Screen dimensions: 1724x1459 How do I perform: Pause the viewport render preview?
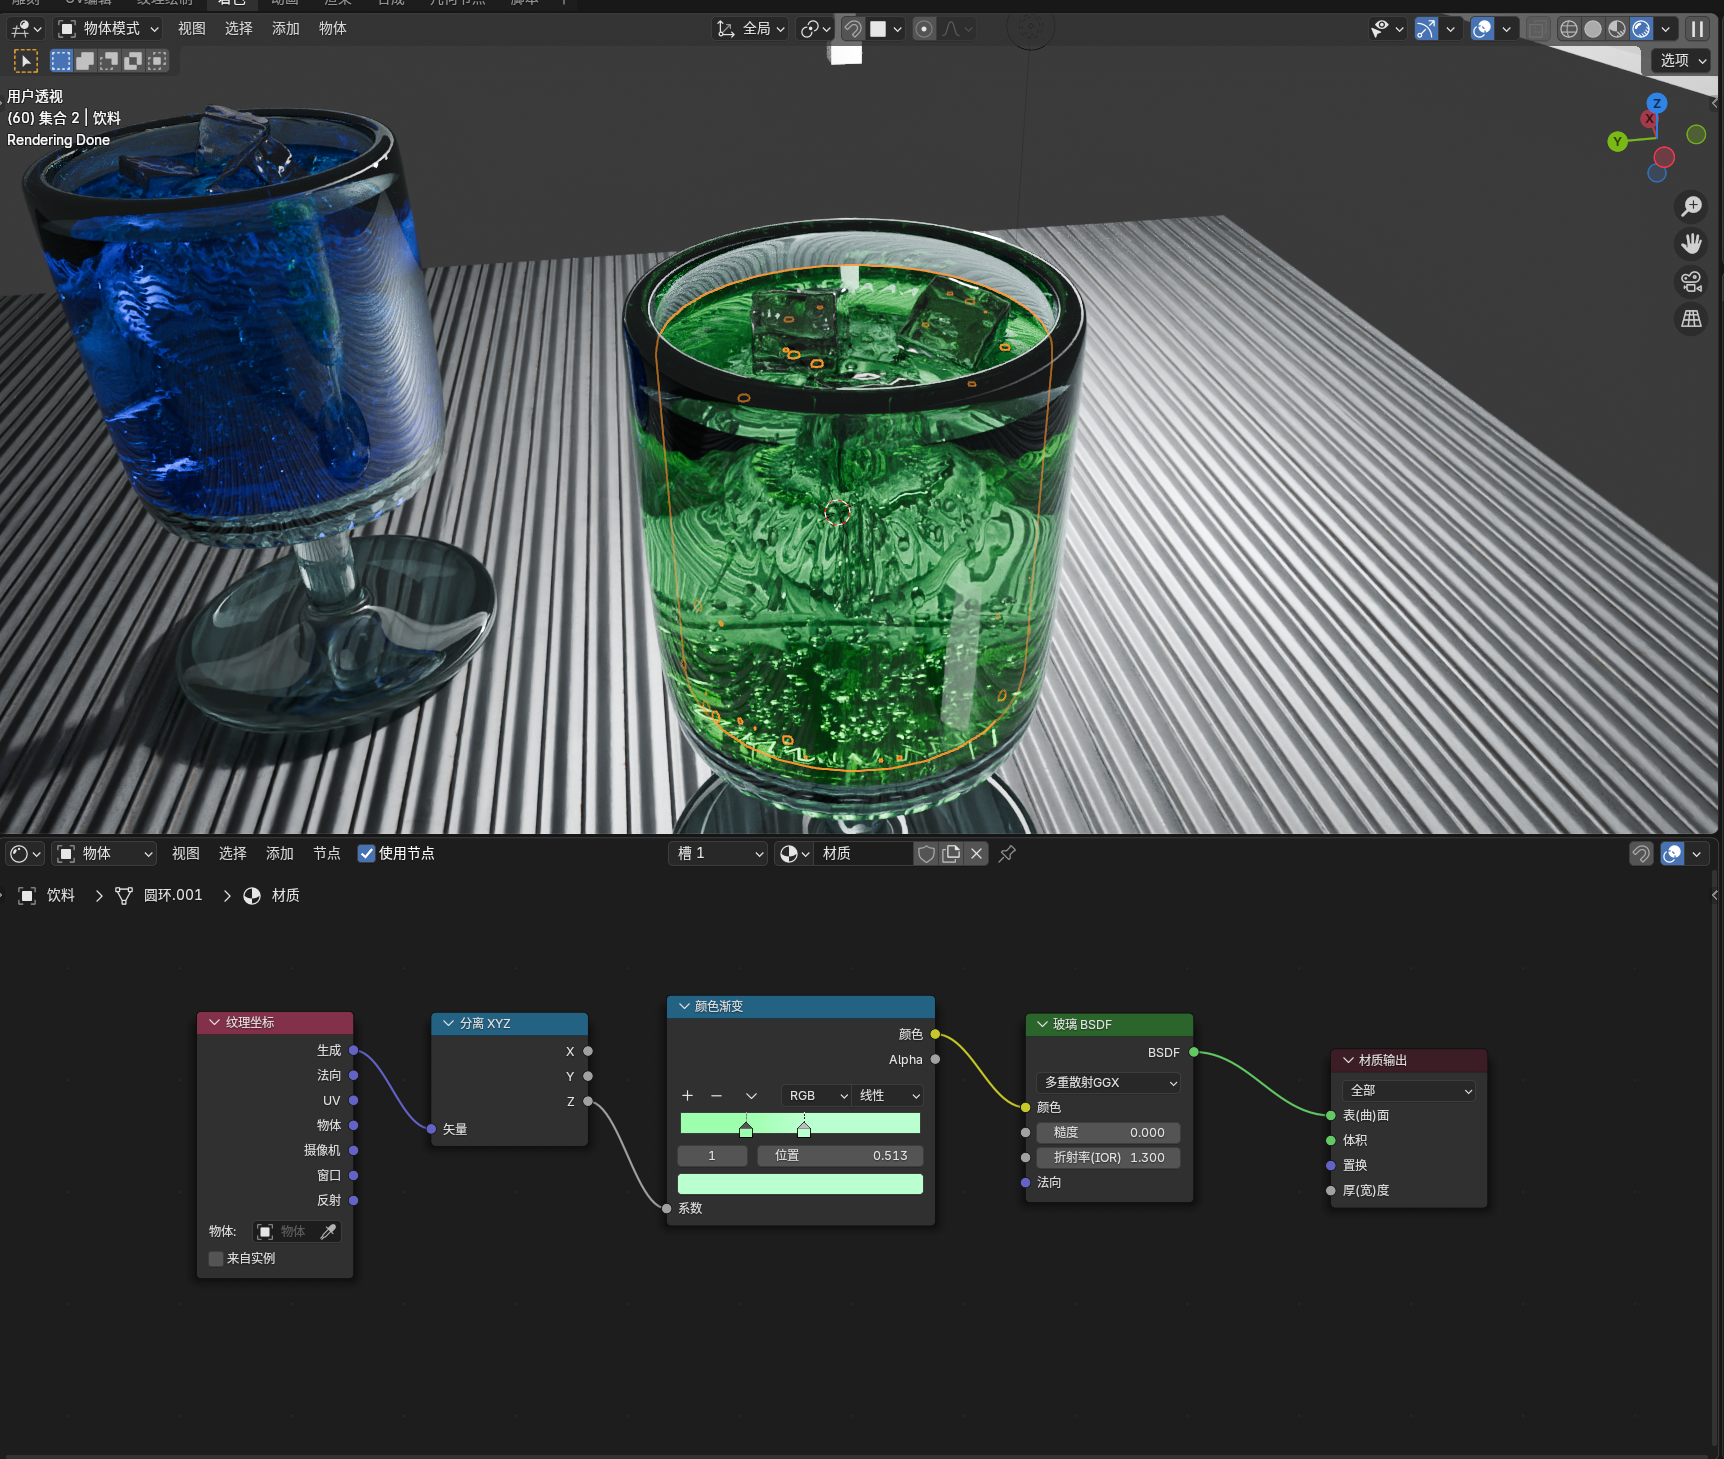(x=1697, y=29)
